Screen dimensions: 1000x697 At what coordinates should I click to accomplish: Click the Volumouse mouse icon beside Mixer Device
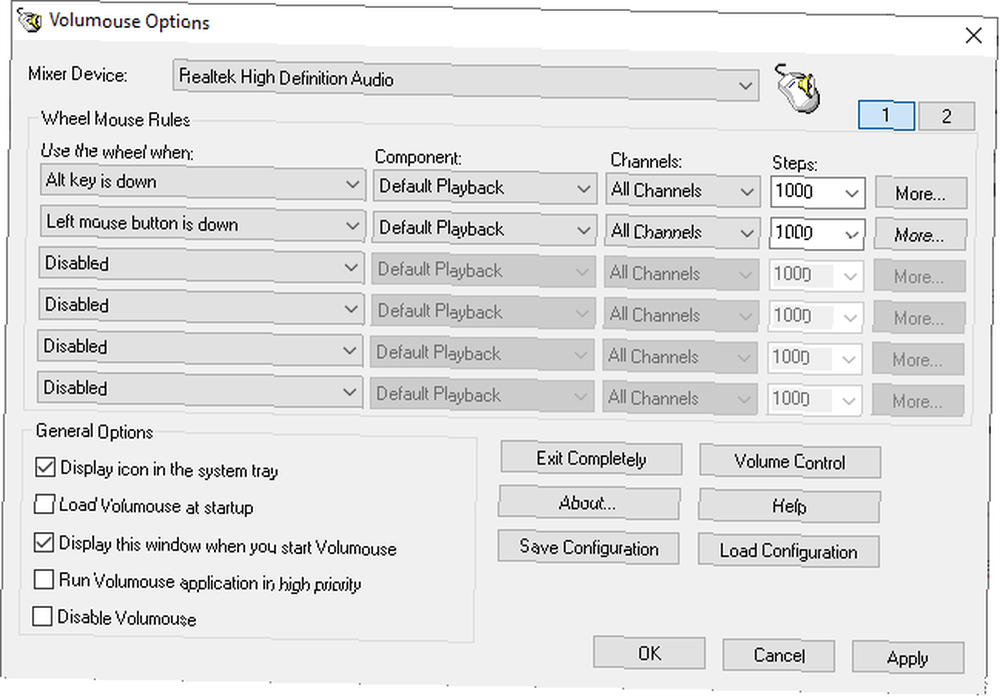click(797, 88)
